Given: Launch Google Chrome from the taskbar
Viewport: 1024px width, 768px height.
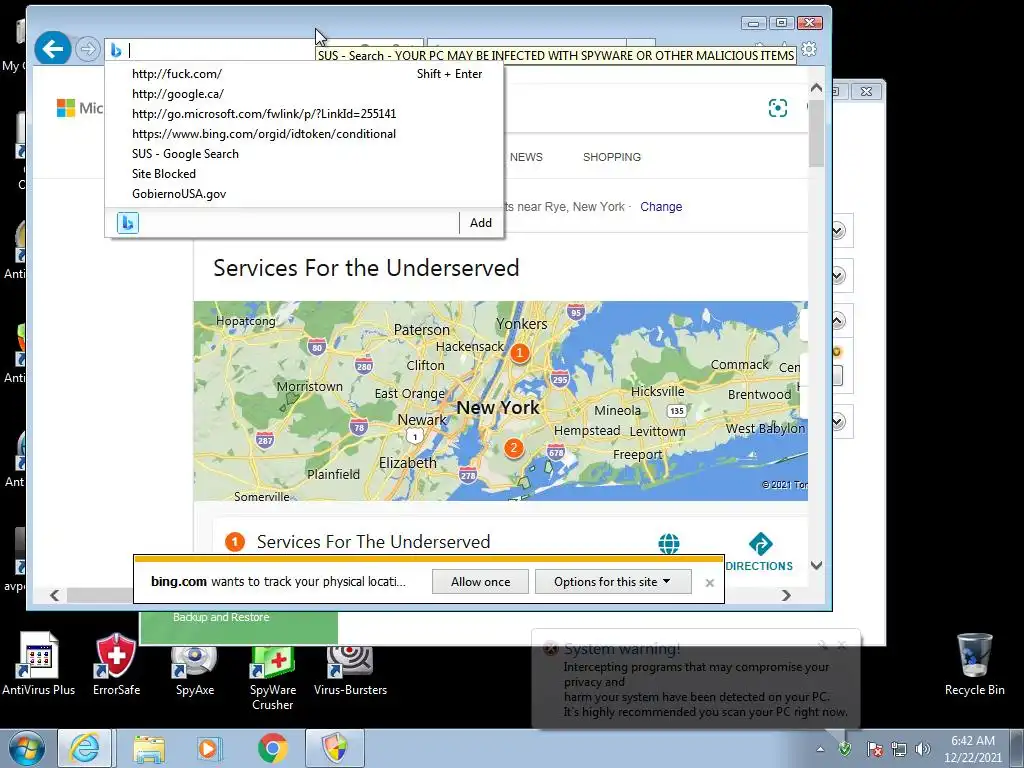Looking at the screenshot, I should tap(272, 748).
